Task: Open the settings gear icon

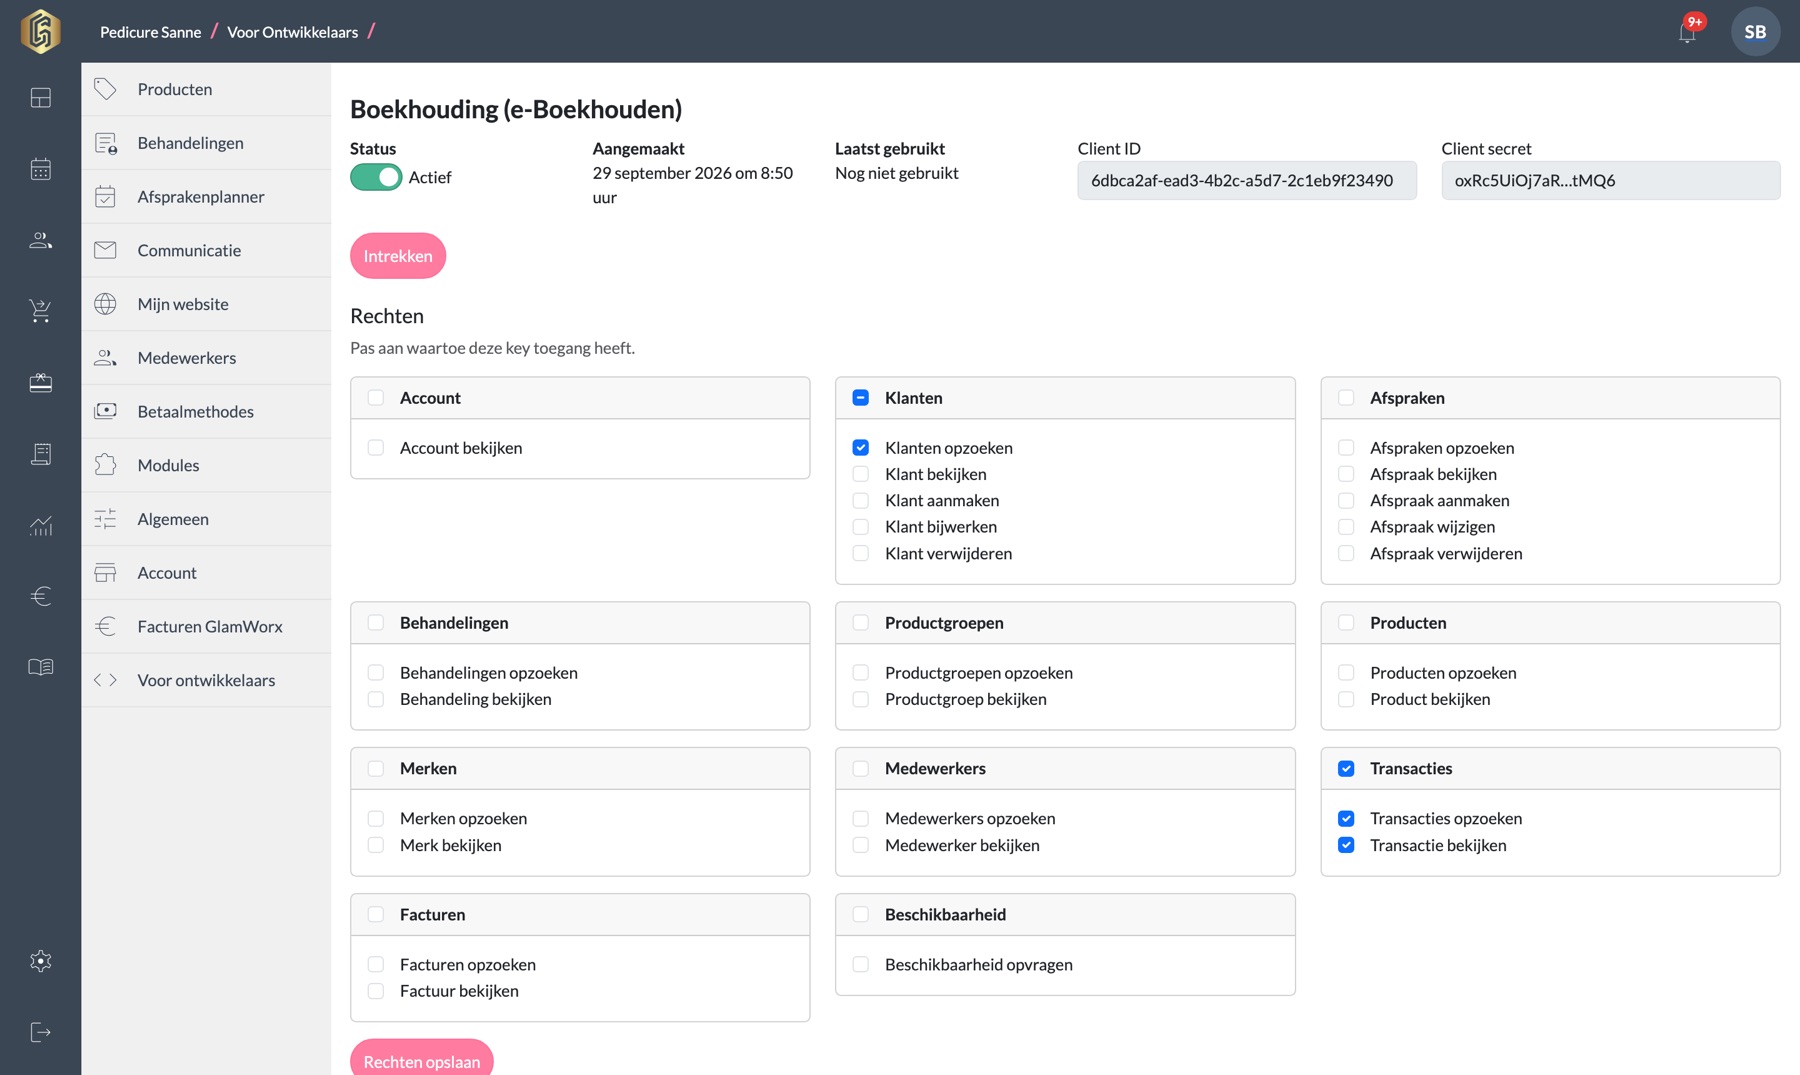Action: [41, 961]
